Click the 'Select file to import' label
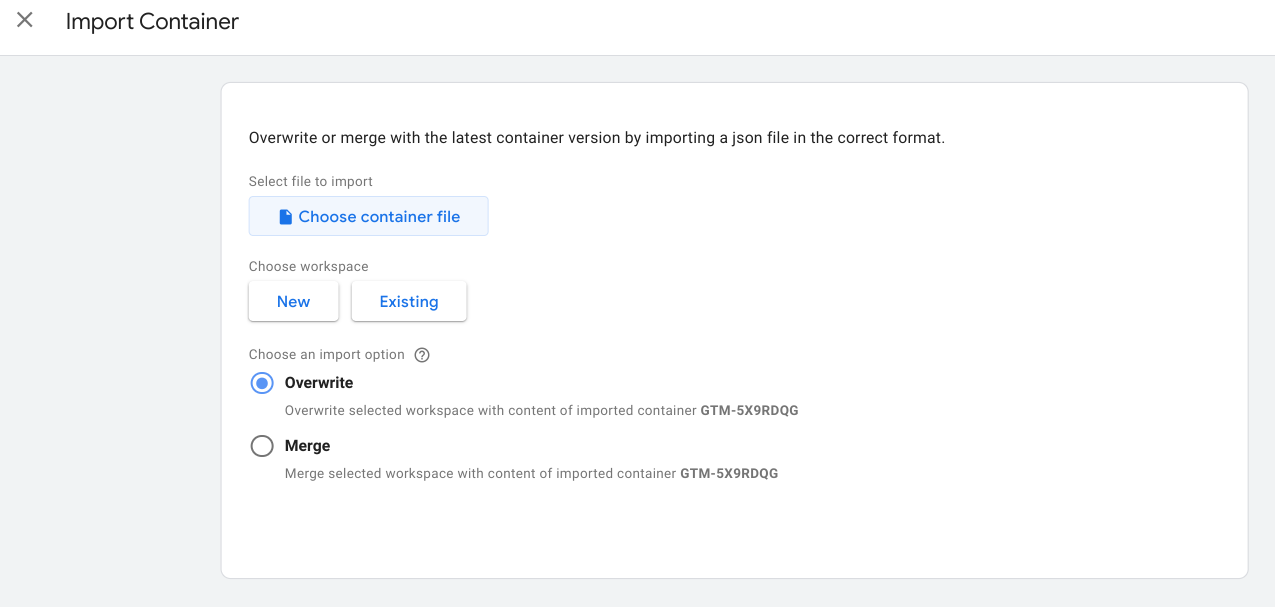The image size is (1275, 607). pos(311,182)
